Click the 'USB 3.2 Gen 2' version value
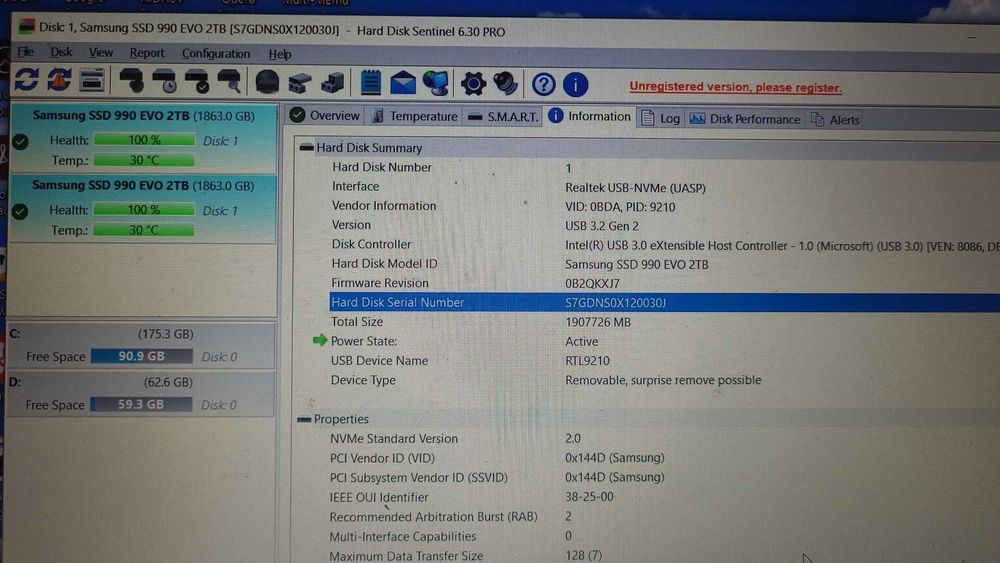 point(601,226)
